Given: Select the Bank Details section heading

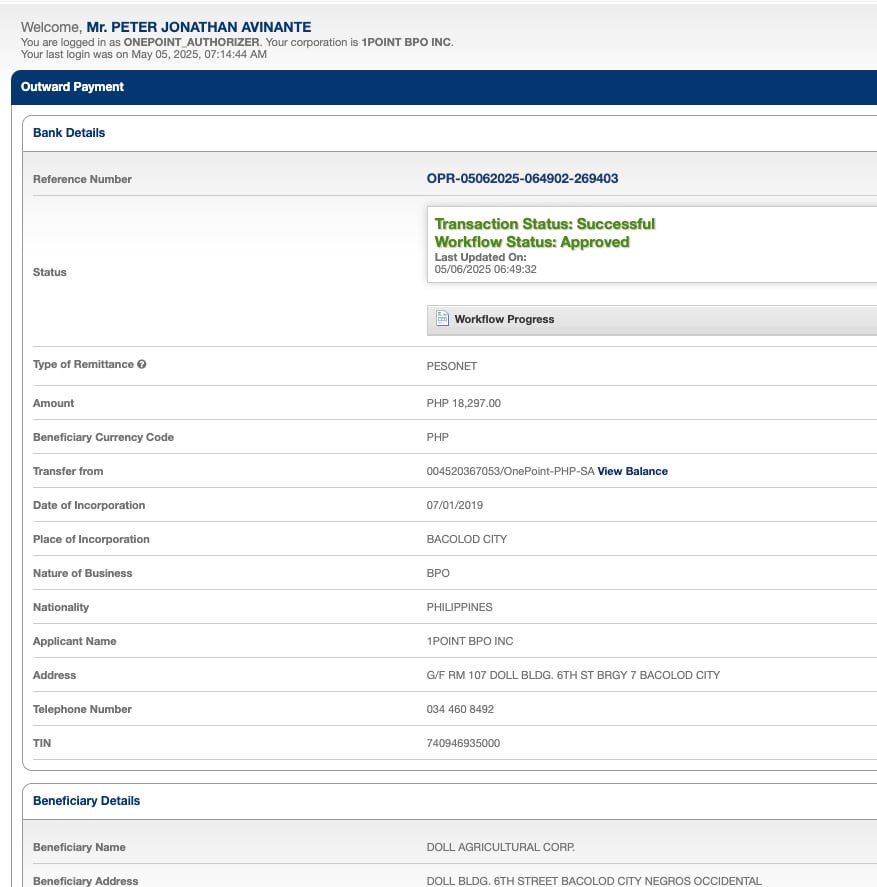Looking at the screenshot, I should pyautogui.click(x=69, y=133).
